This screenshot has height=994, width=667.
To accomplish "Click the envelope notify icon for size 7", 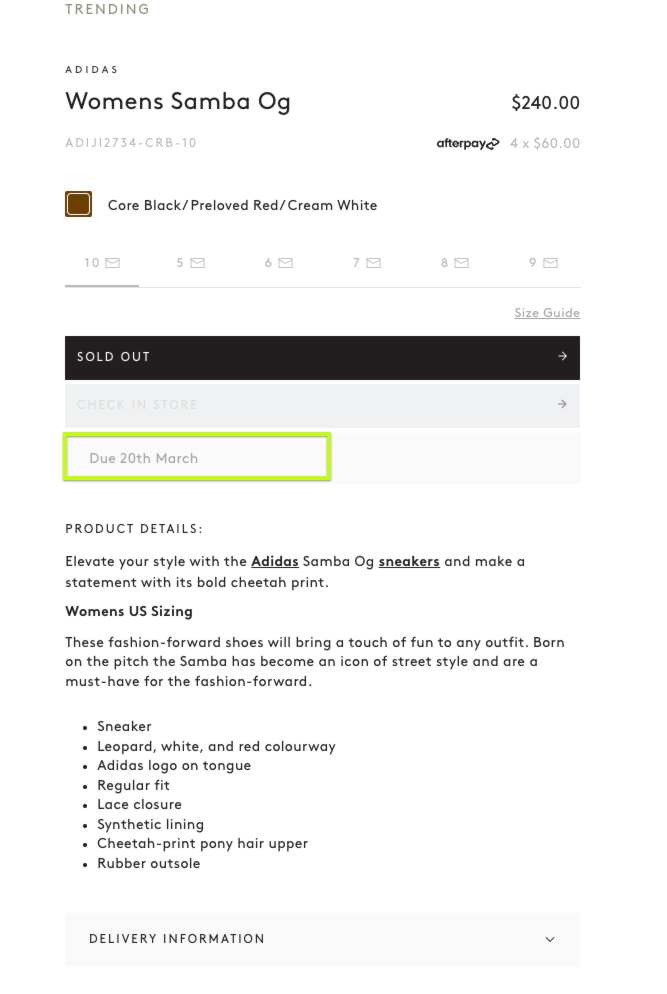I will pos(373,262).
